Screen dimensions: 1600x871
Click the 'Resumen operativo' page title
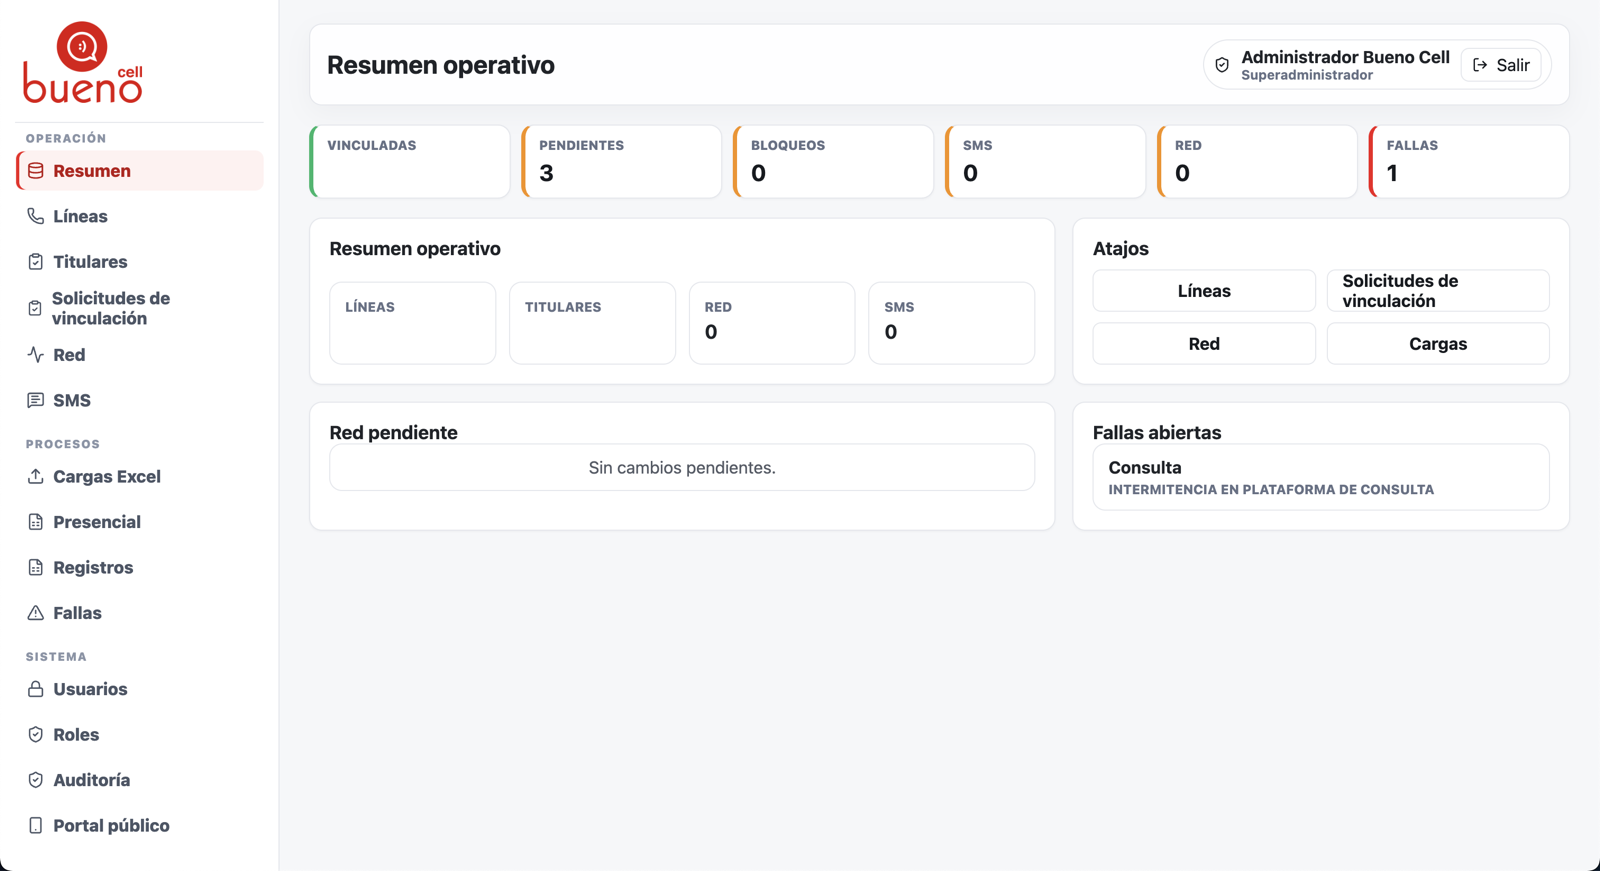tap(441, 65)
